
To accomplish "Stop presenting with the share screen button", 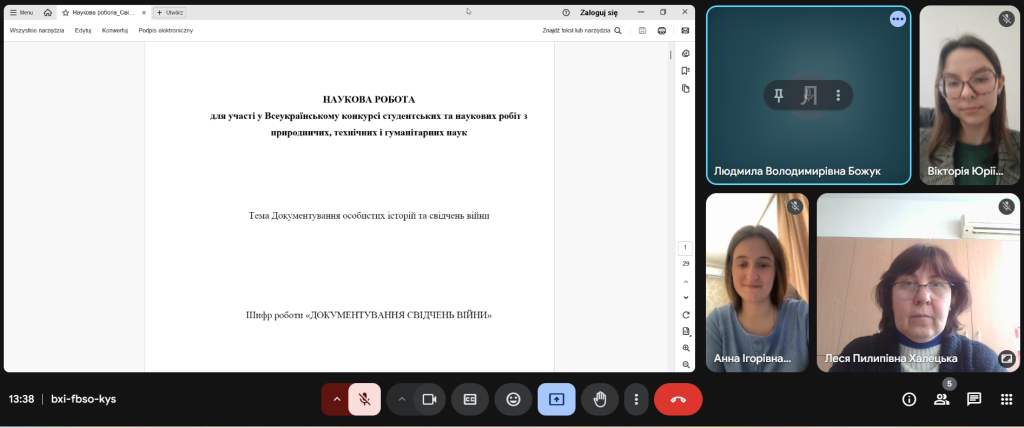I will click(x=556, y=399).
